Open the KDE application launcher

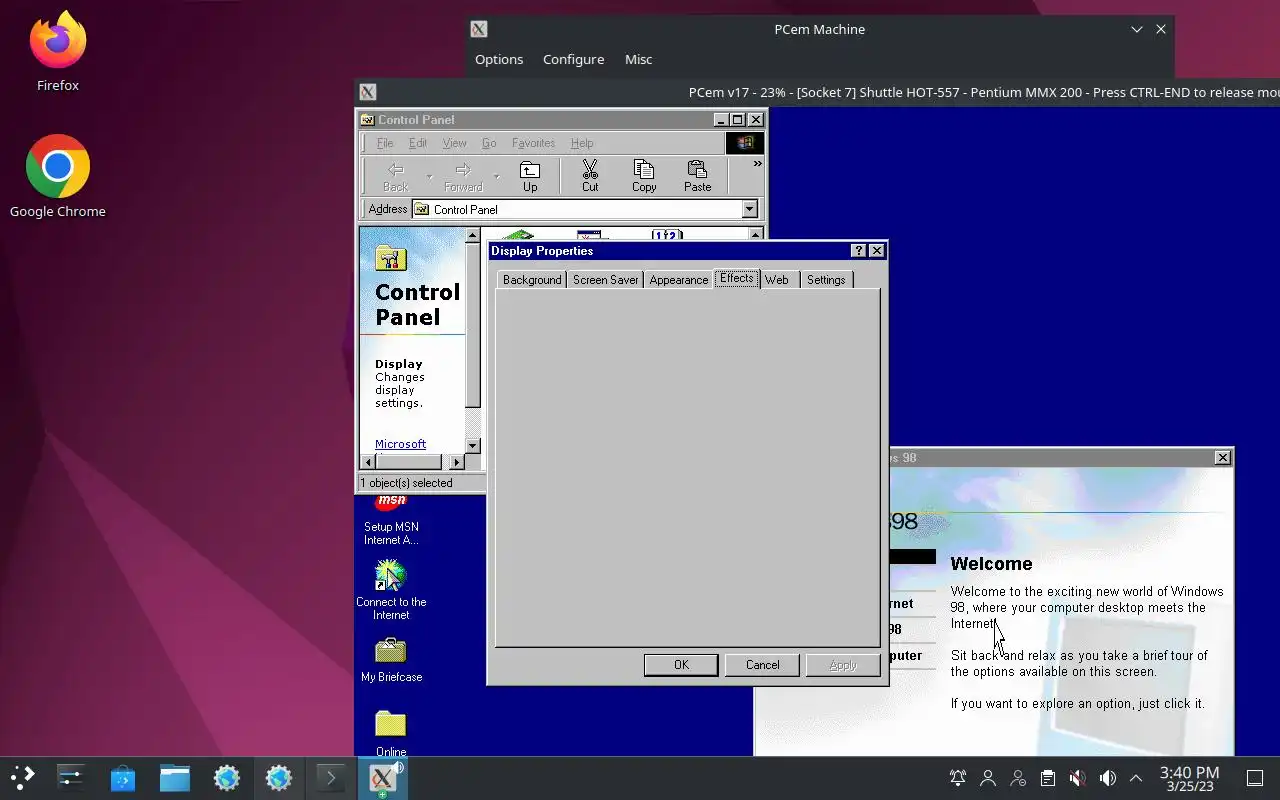click(22, 777)
